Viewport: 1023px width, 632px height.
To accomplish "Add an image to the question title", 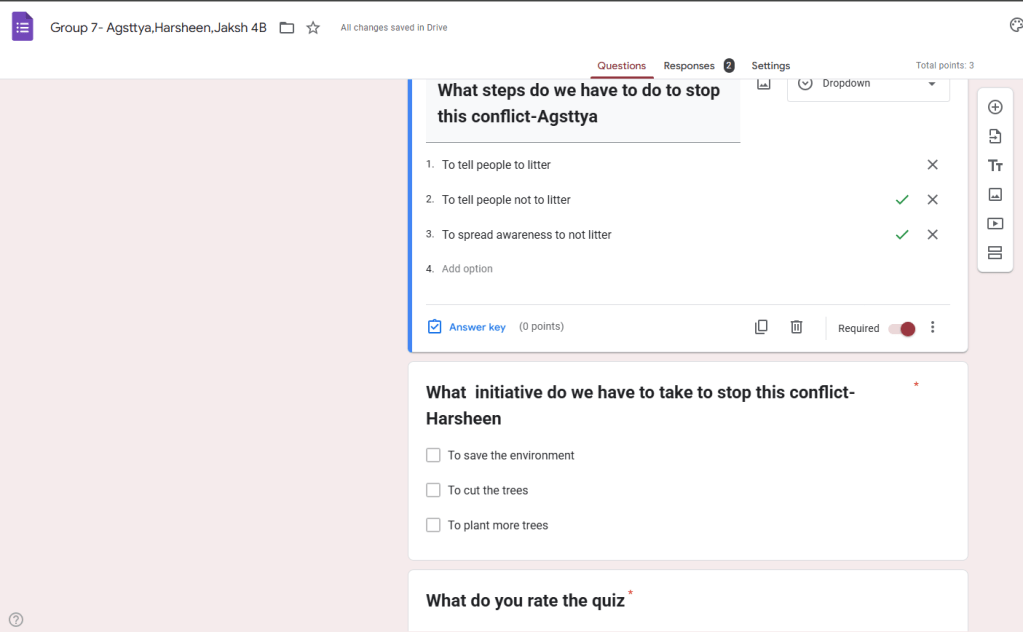I will (763, 84).
